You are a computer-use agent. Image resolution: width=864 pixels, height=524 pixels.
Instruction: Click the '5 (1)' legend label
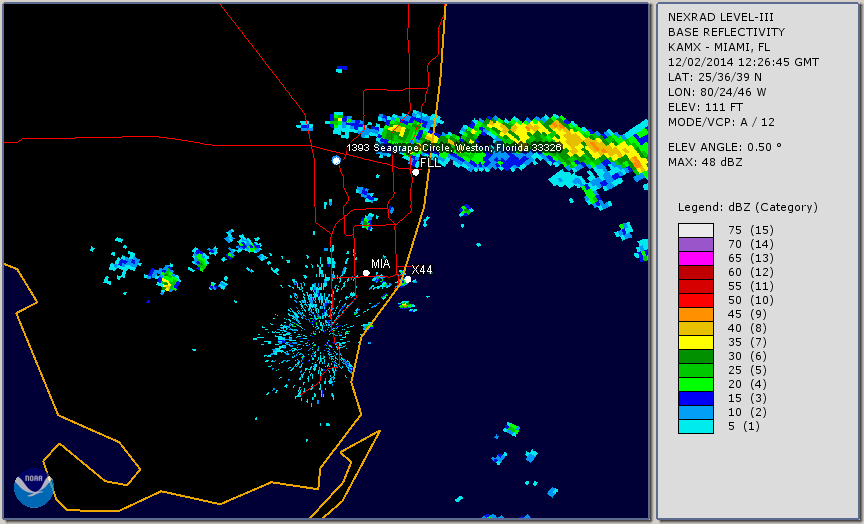point(743,426)
